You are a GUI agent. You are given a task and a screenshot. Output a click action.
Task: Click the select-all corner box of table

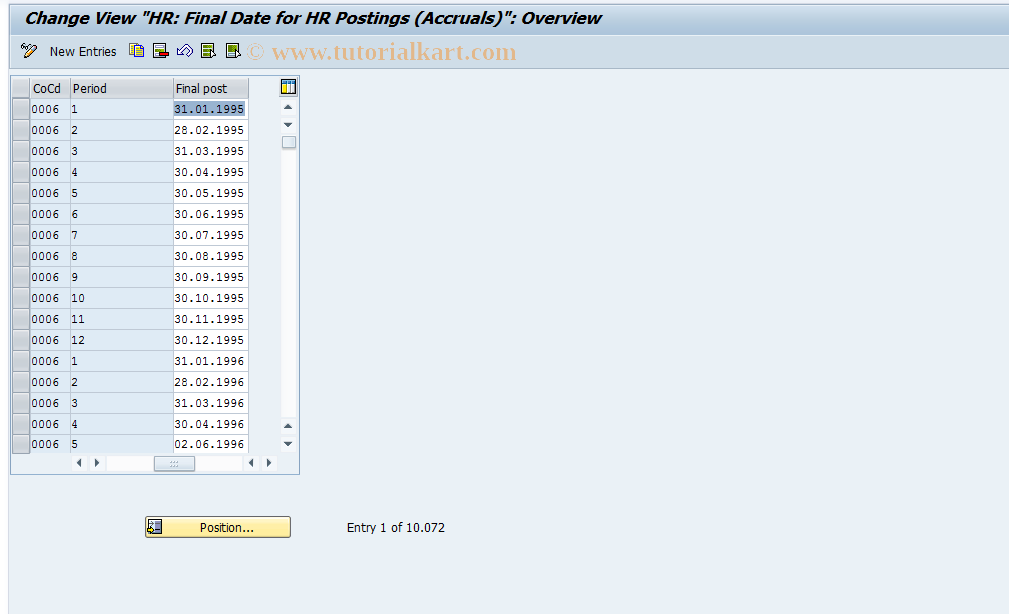[21, 88]
